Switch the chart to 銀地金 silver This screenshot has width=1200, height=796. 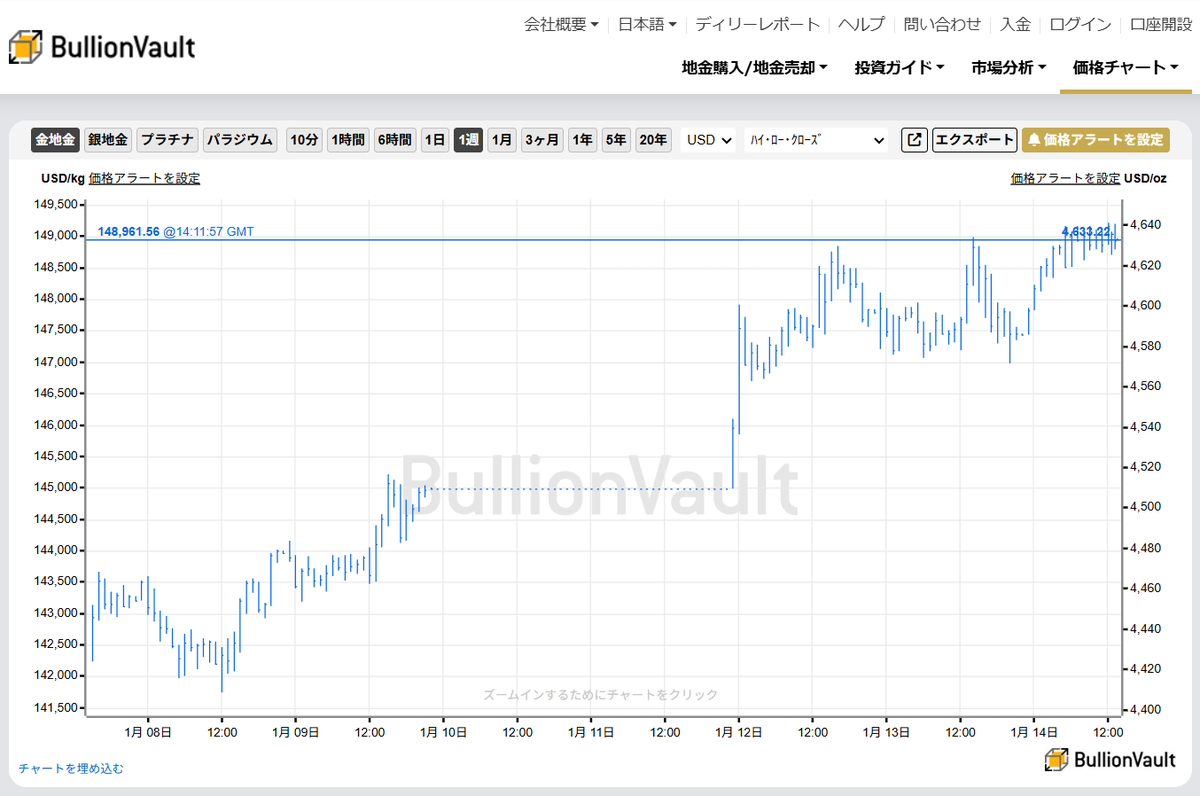tap(108, 140)
